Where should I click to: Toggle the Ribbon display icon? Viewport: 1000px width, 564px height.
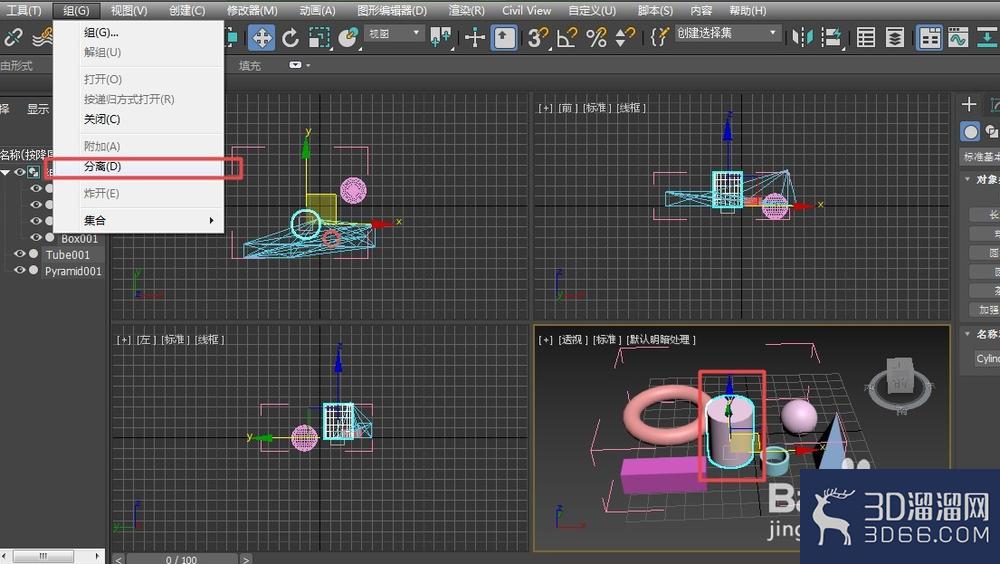click(x=929, y=38)
